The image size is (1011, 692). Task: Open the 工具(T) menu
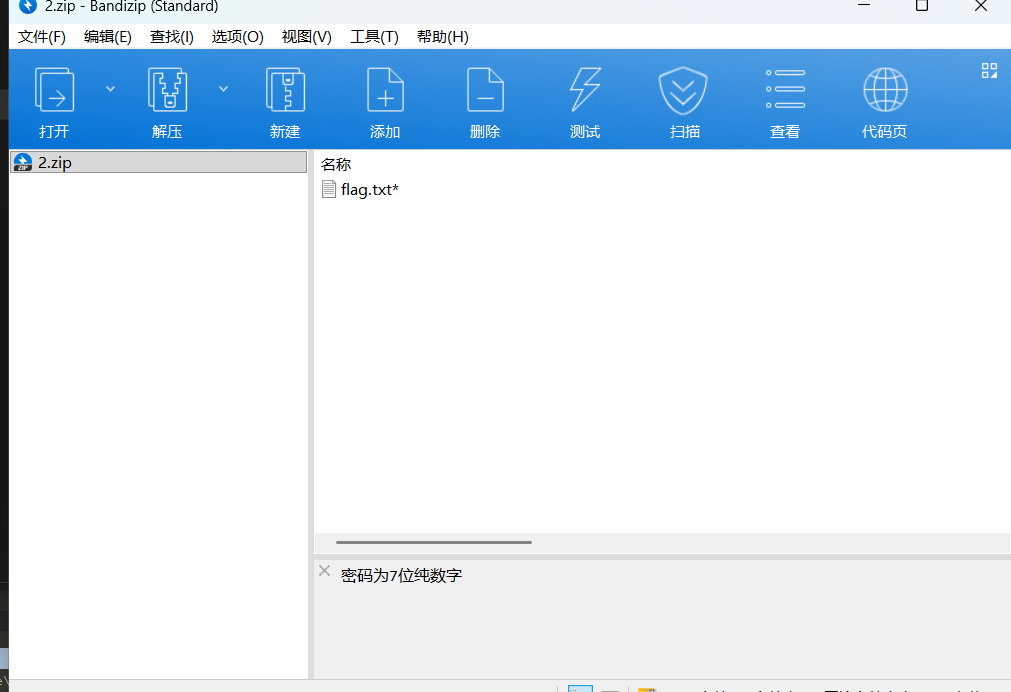[374, 37]
